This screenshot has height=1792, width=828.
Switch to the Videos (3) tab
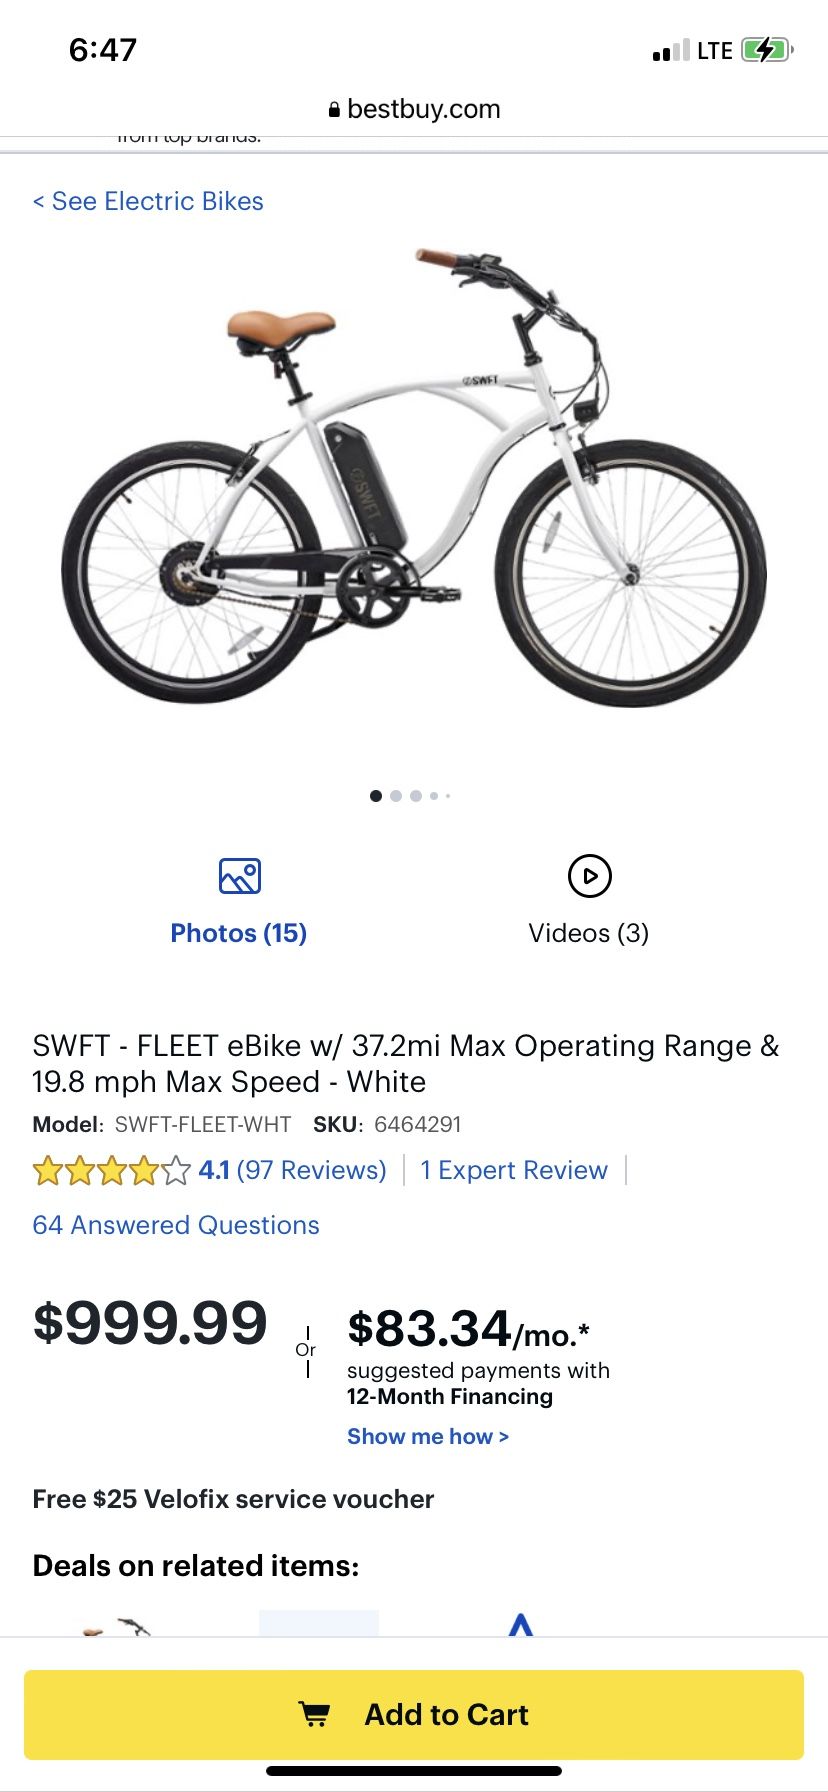pyautogui.click(x=589, y=933)
